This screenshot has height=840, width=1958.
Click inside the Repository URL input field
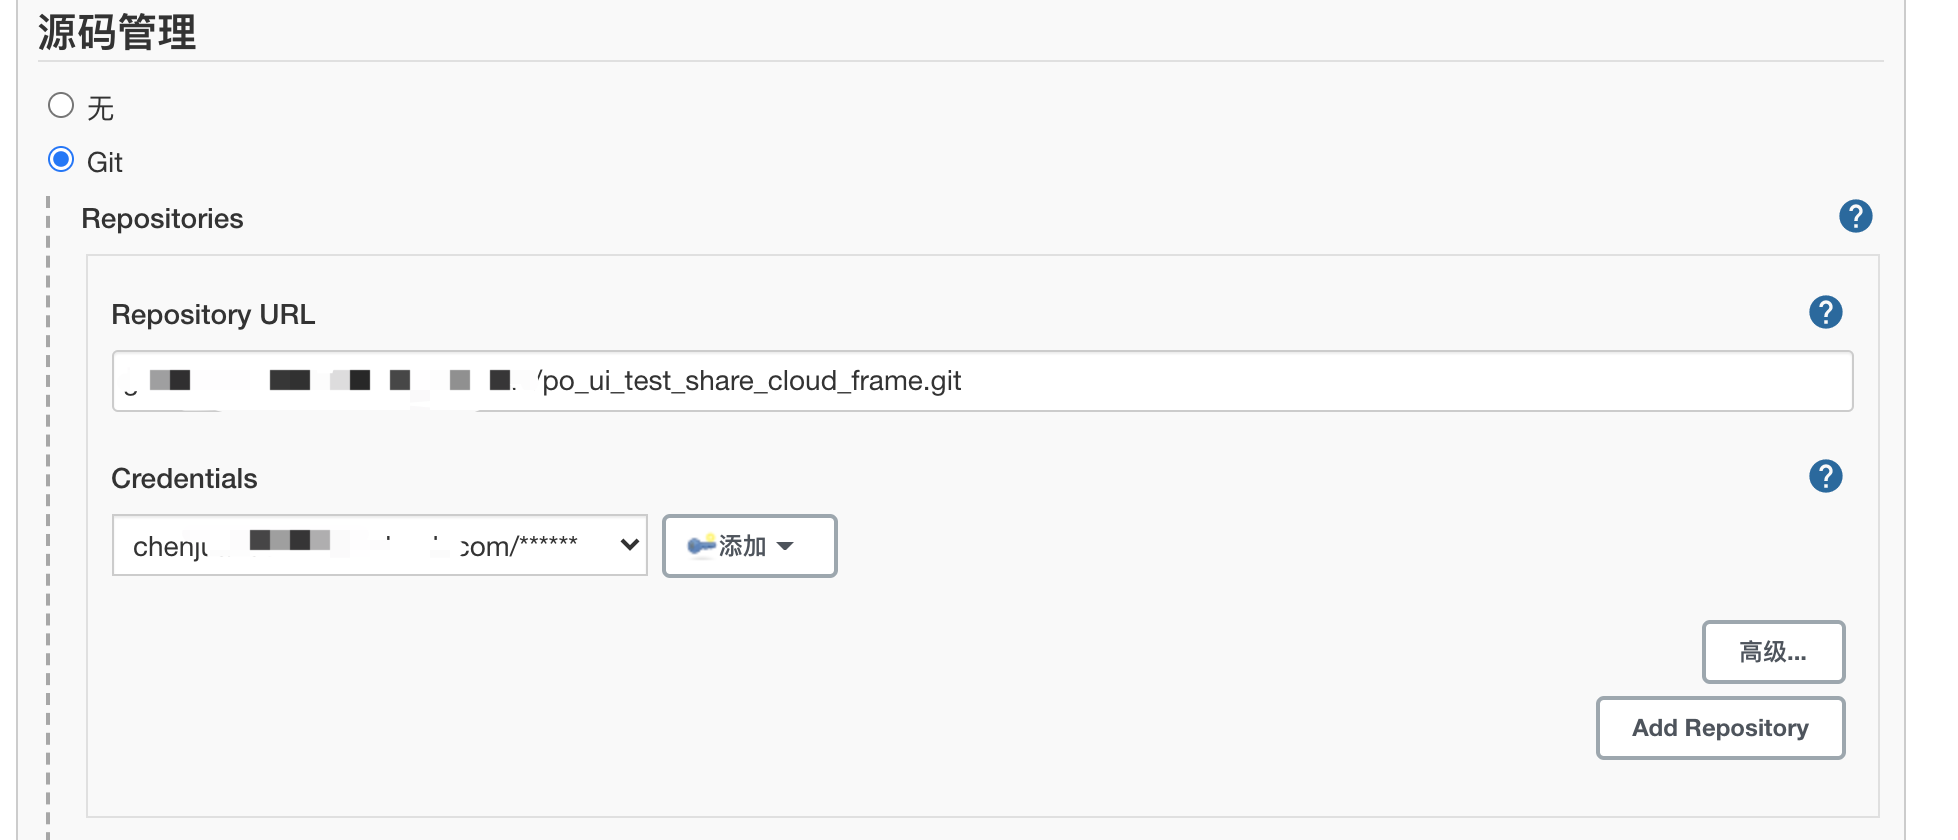pyautogui.click(x=983, y=381)
